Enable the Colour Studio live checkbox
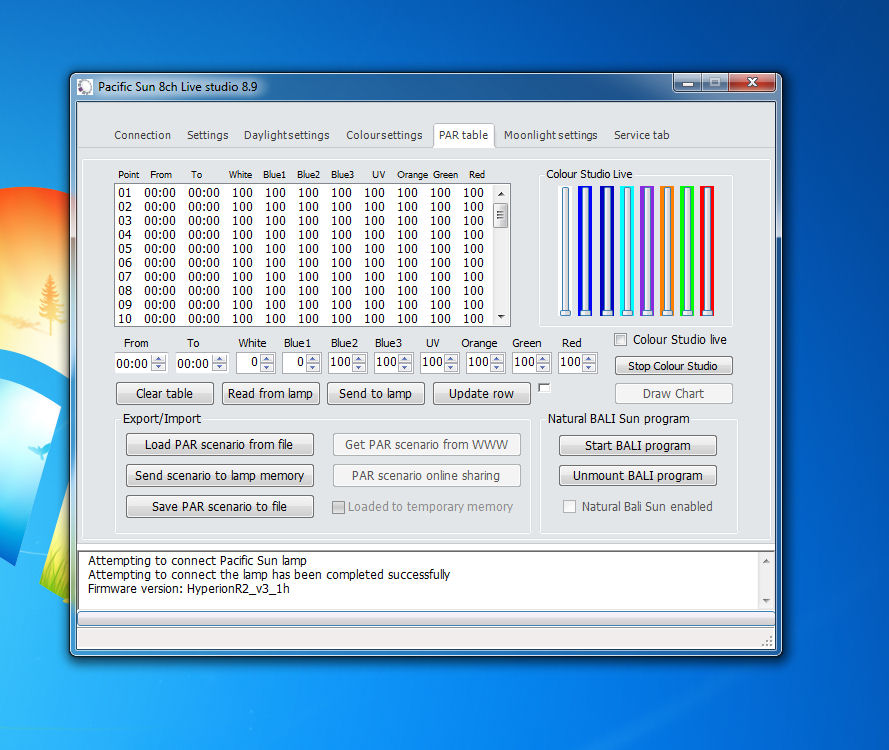889x750 pixels. (621, 340)
